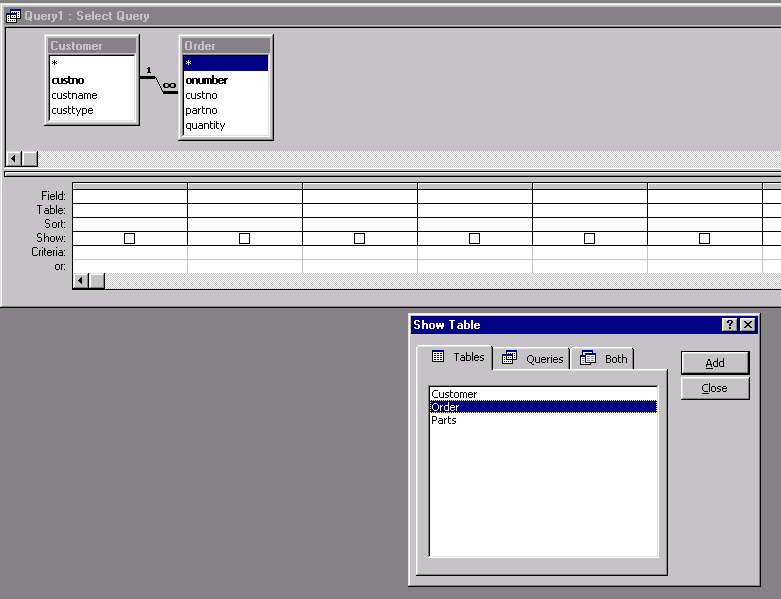
Task: Select Customer in the table list
Action: (454, 394)
